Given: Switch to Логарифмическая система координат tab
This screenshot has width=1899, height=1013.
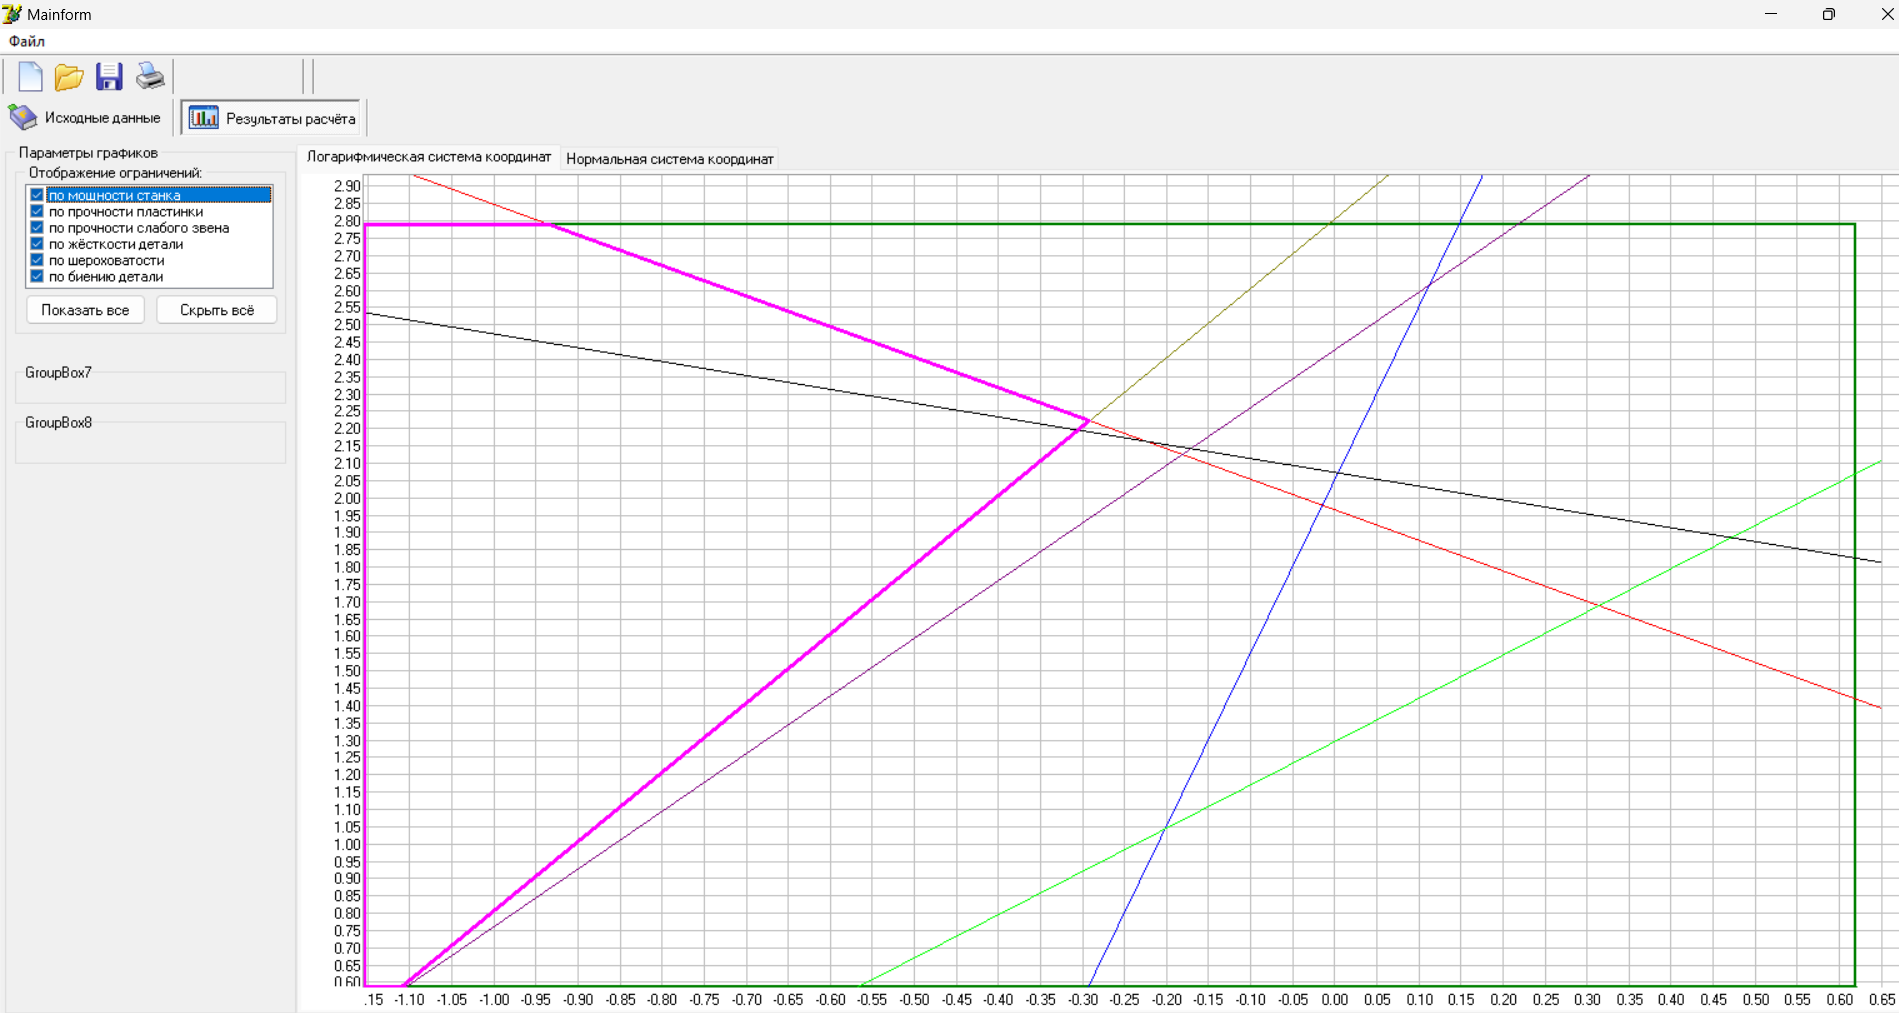Looking at the screenshot, I should click(429, 157).
